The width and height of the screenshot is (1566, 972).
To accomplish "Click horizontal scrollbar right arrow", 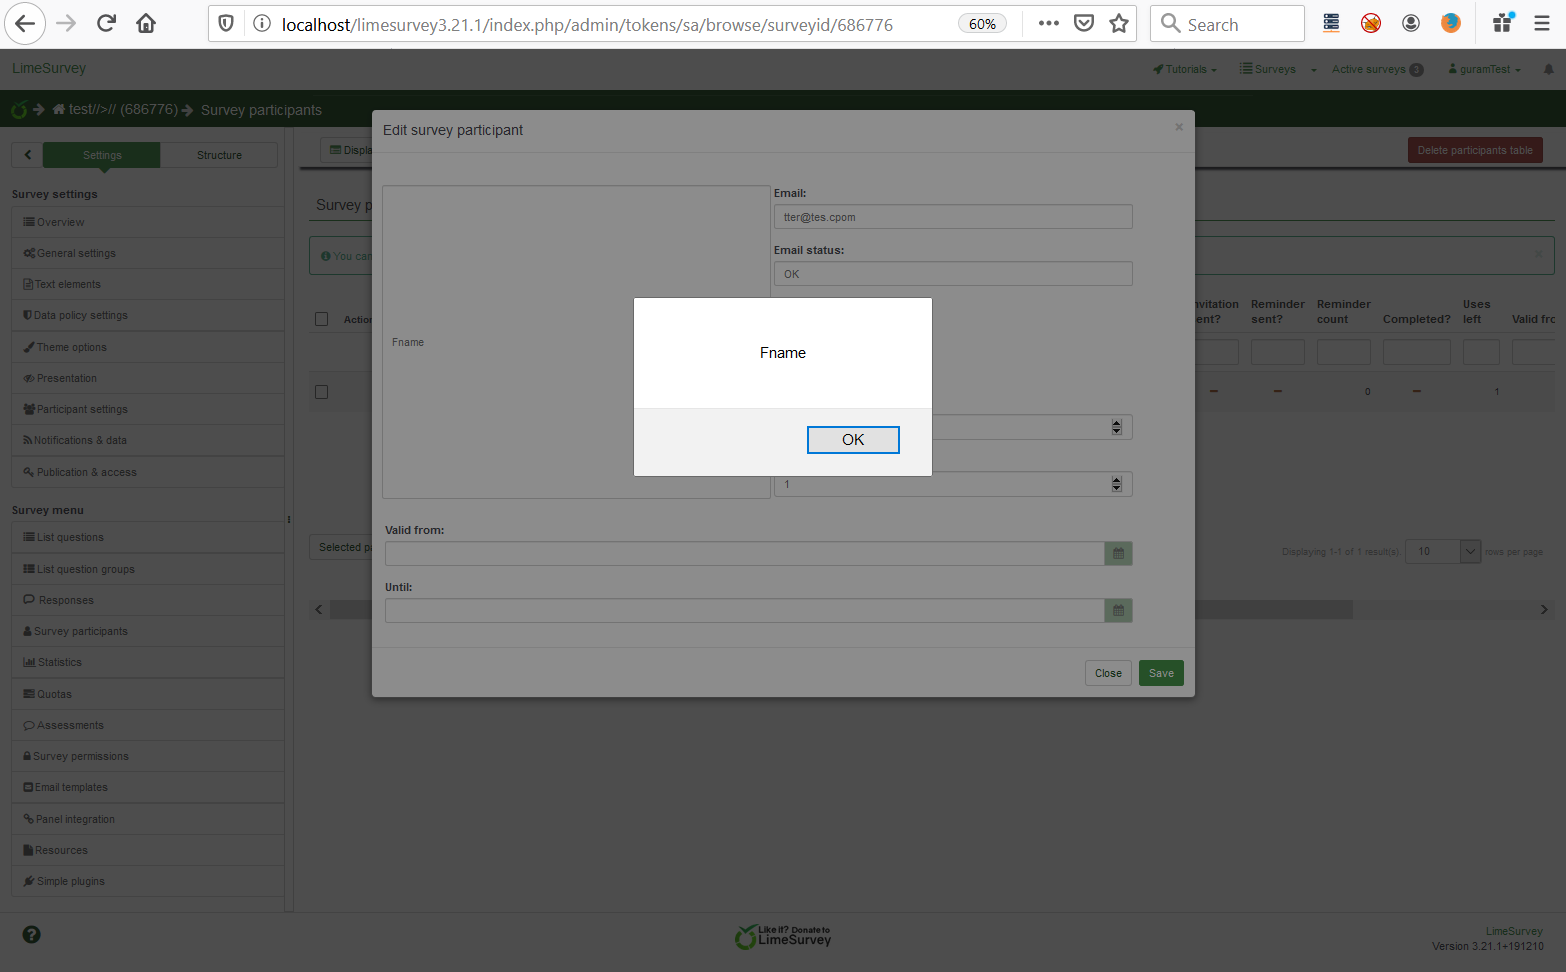I will tap(1544, 609).
